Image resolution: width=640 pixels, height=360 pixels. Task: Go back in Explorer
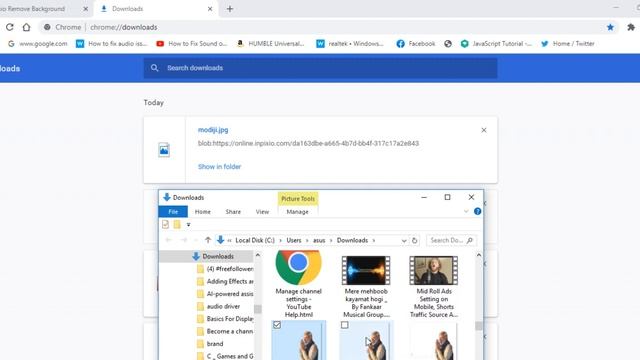coord(169,240)
